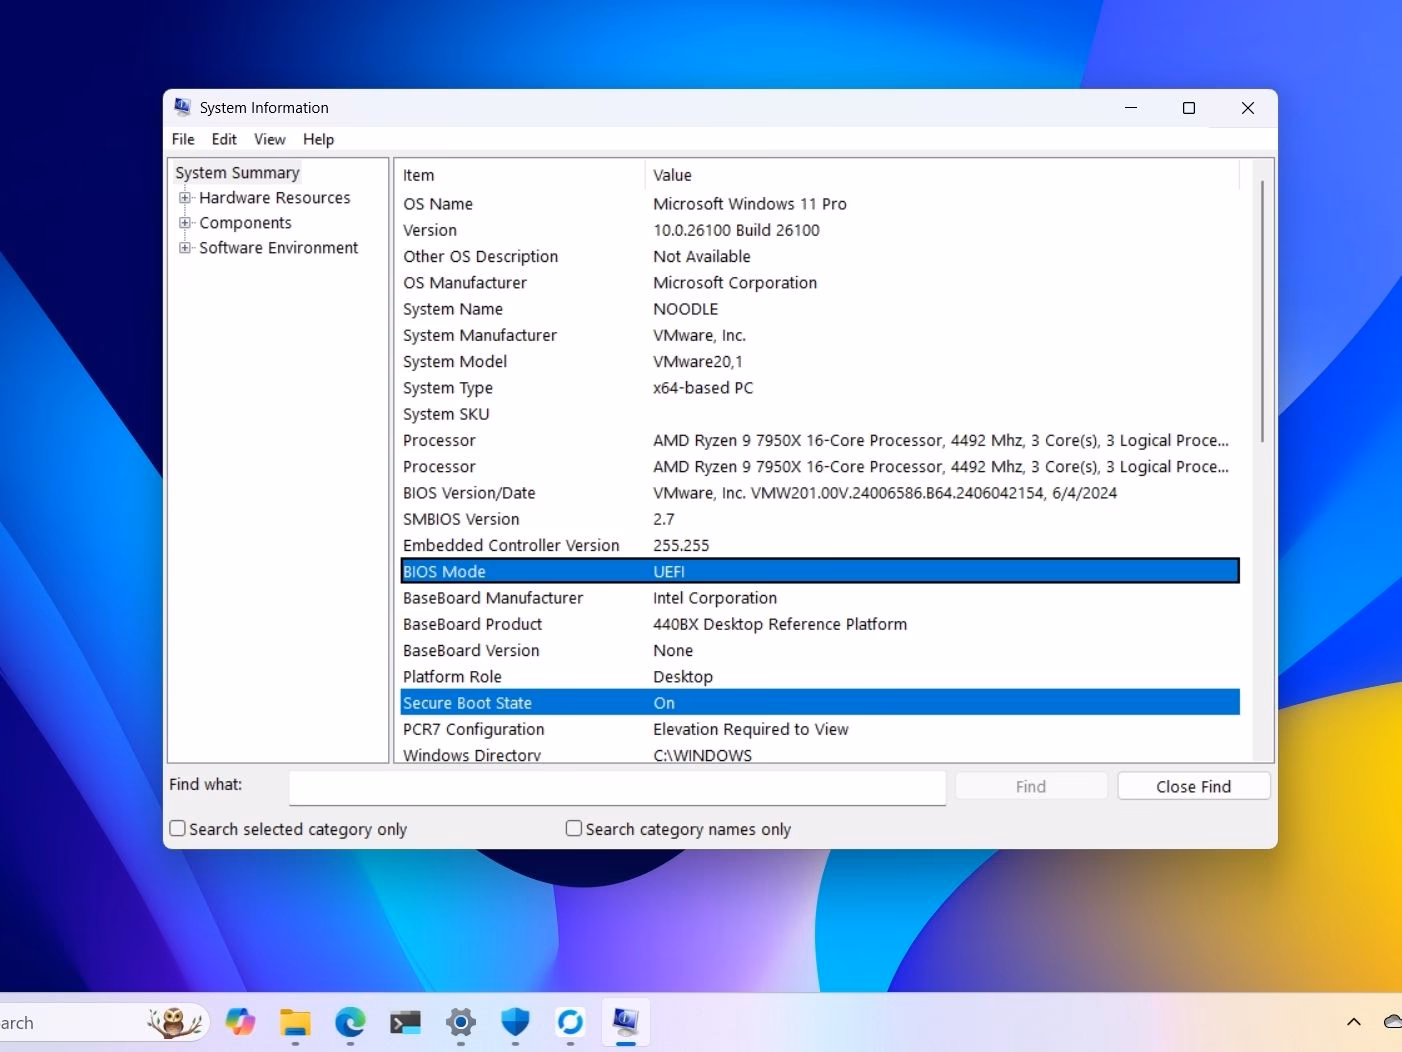The width and height of the screenshot is (1402, 1052).
Task: Click the Find button
Action: (1031, 786)
